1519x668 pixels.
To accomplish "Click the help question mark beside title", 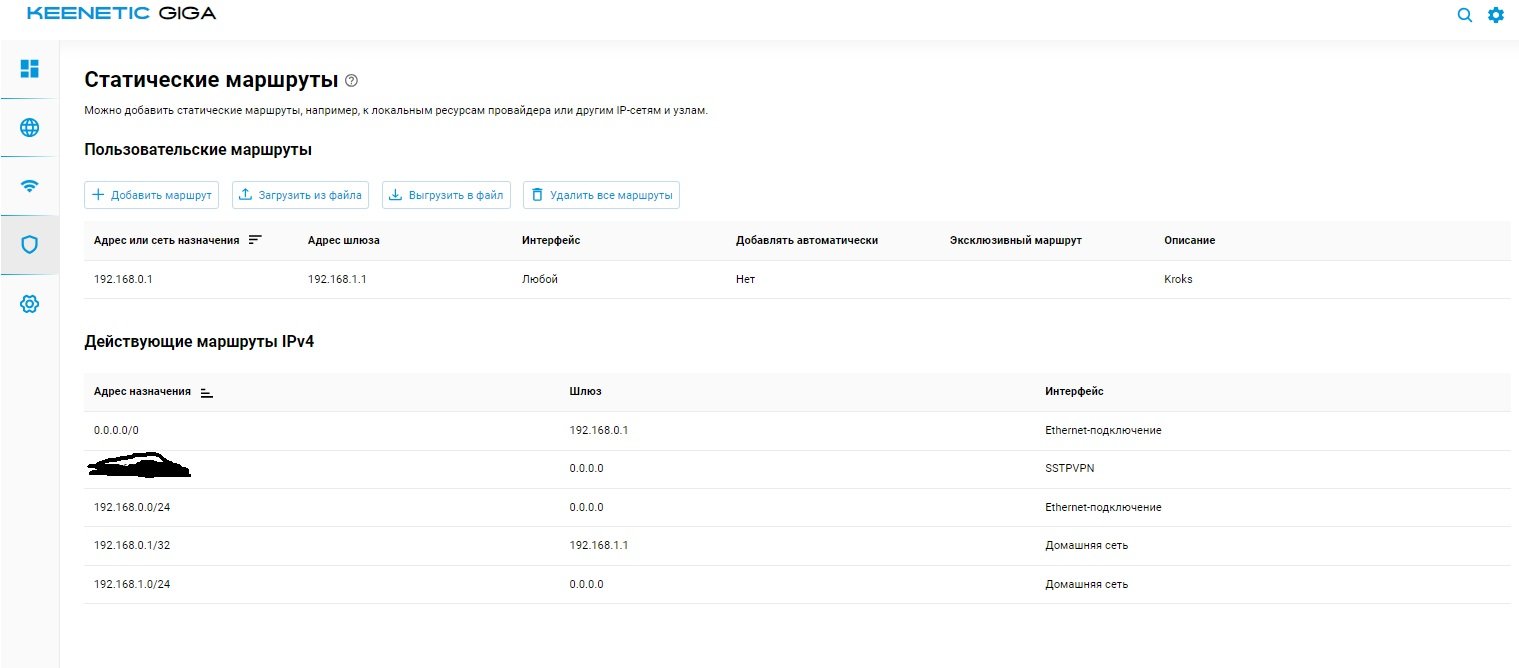I will coord(351,80).
